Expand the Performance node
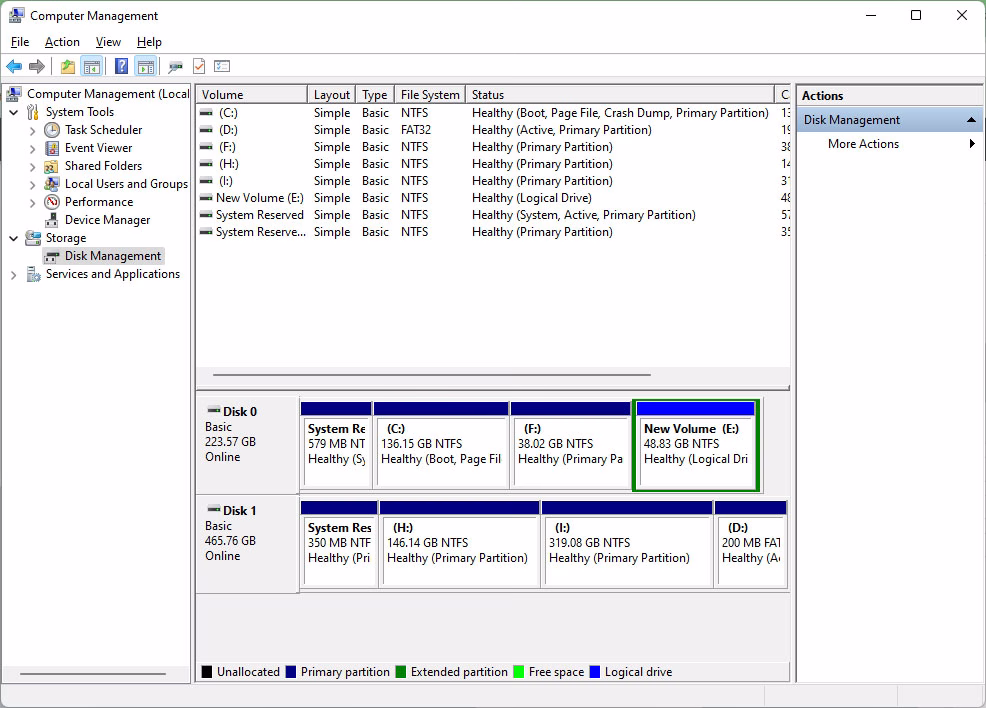 pyautogui.click(x=33, y=202)
